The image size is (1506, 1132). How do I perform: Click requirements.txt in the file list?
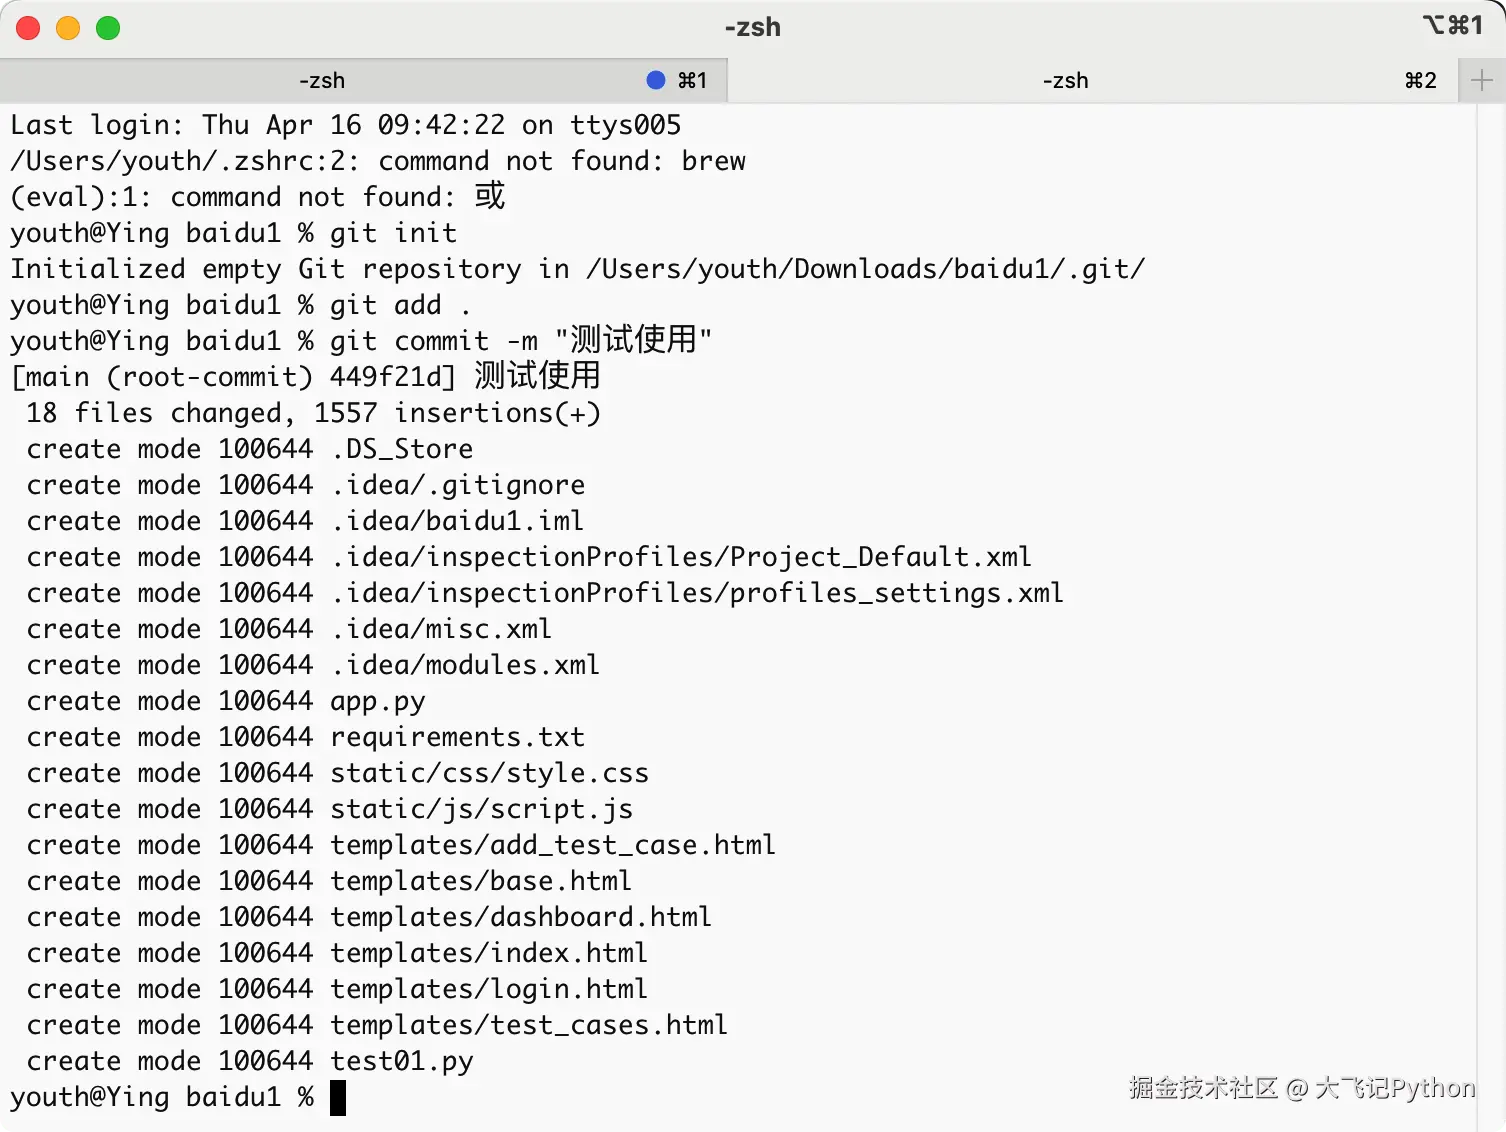coord(457,737)
